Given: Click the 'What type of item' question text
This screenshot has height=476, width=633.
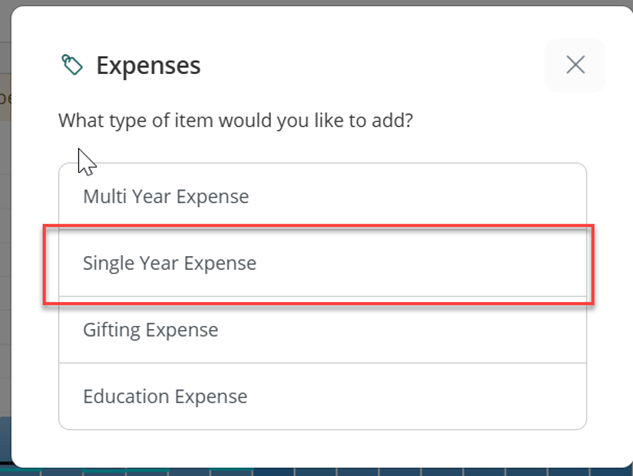Looking at the screenshot, I should pos(236,120).
